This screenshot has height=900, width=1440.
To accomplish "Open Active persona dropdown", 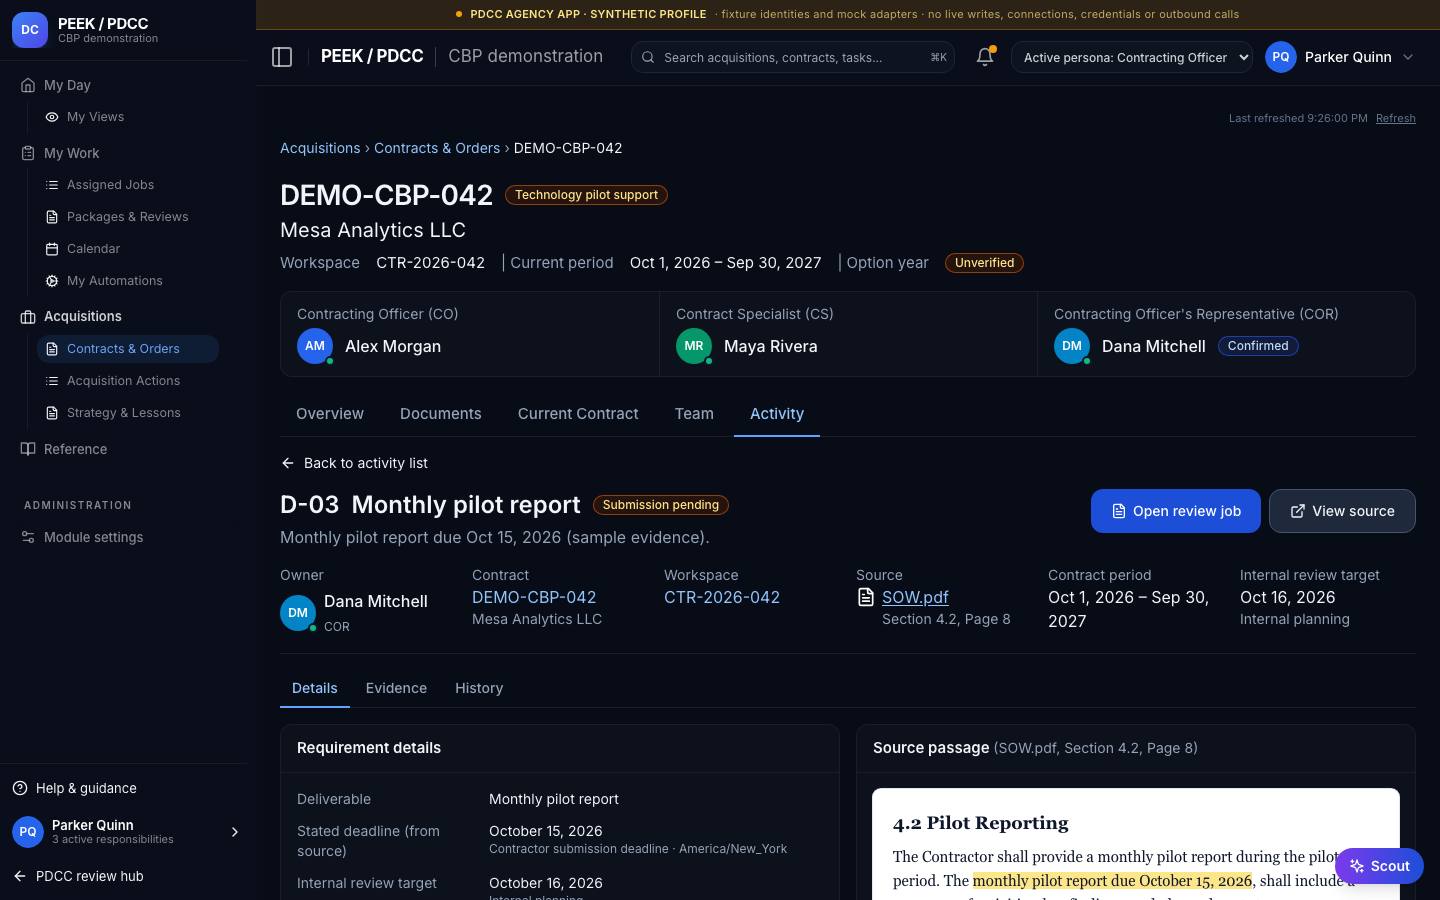I will pos(1132,57).
